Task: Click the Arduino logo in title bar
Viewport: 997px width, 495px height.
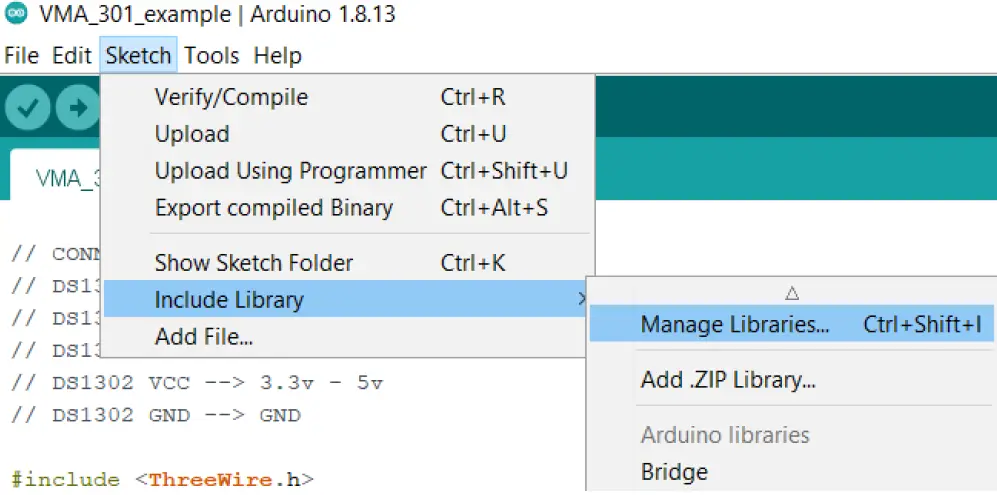Action: click(x=15, y=16)
